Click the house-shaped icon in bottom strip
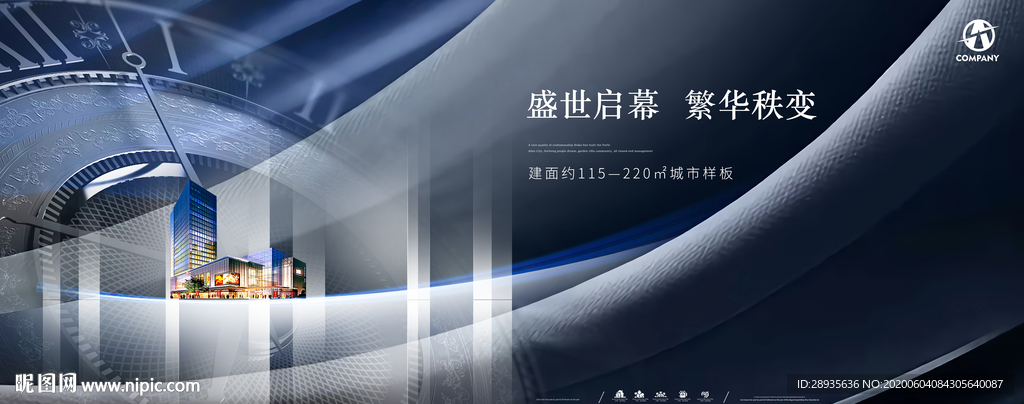 (x=620, y=394)
